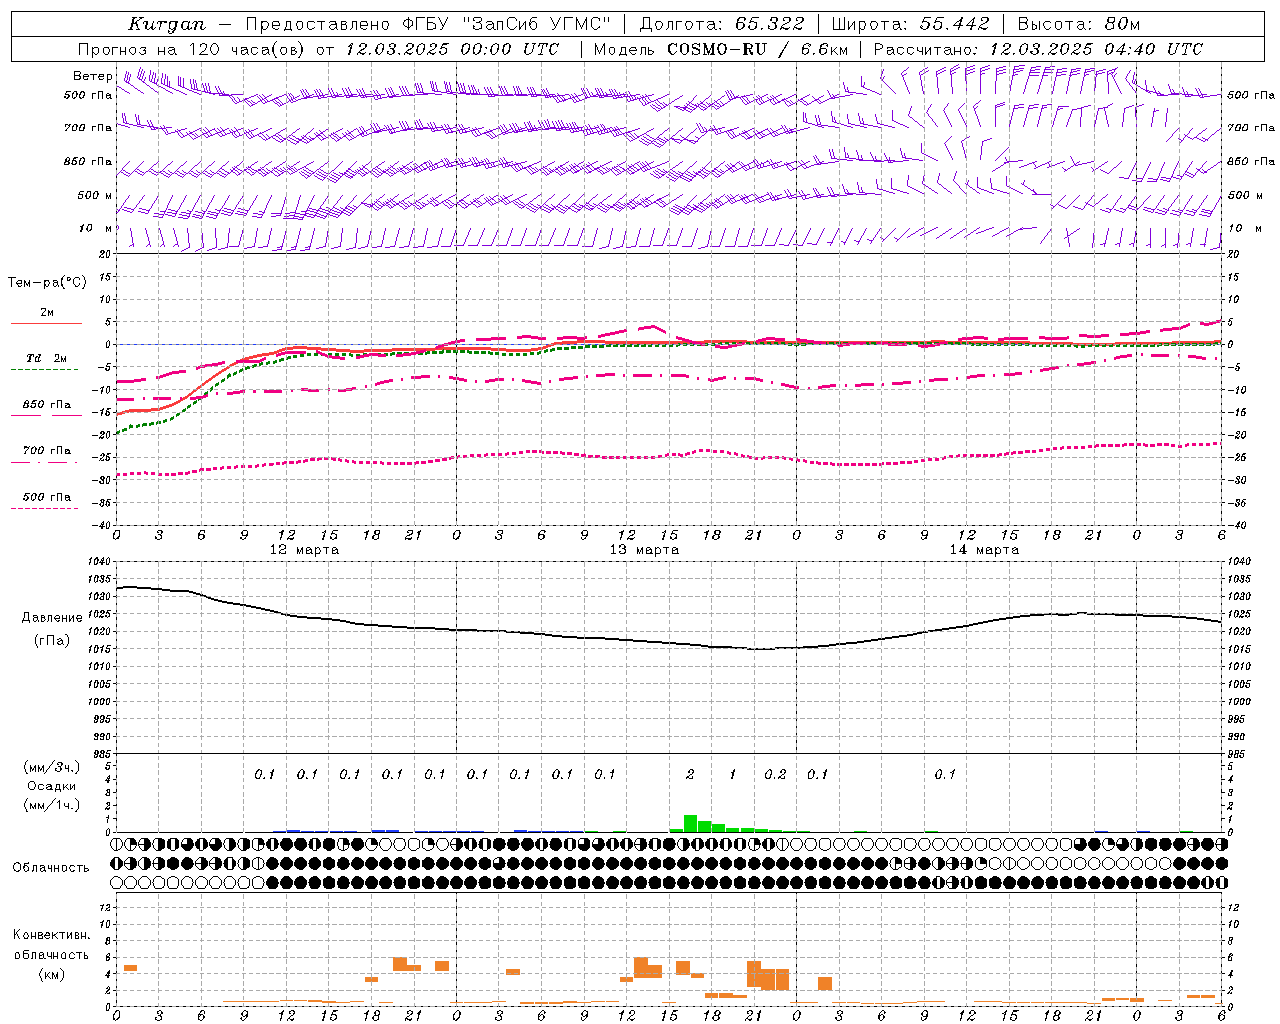The image size is (1280, 1024).
Task: Click the (гПа) pressure unit label
Action: point(52,640)
